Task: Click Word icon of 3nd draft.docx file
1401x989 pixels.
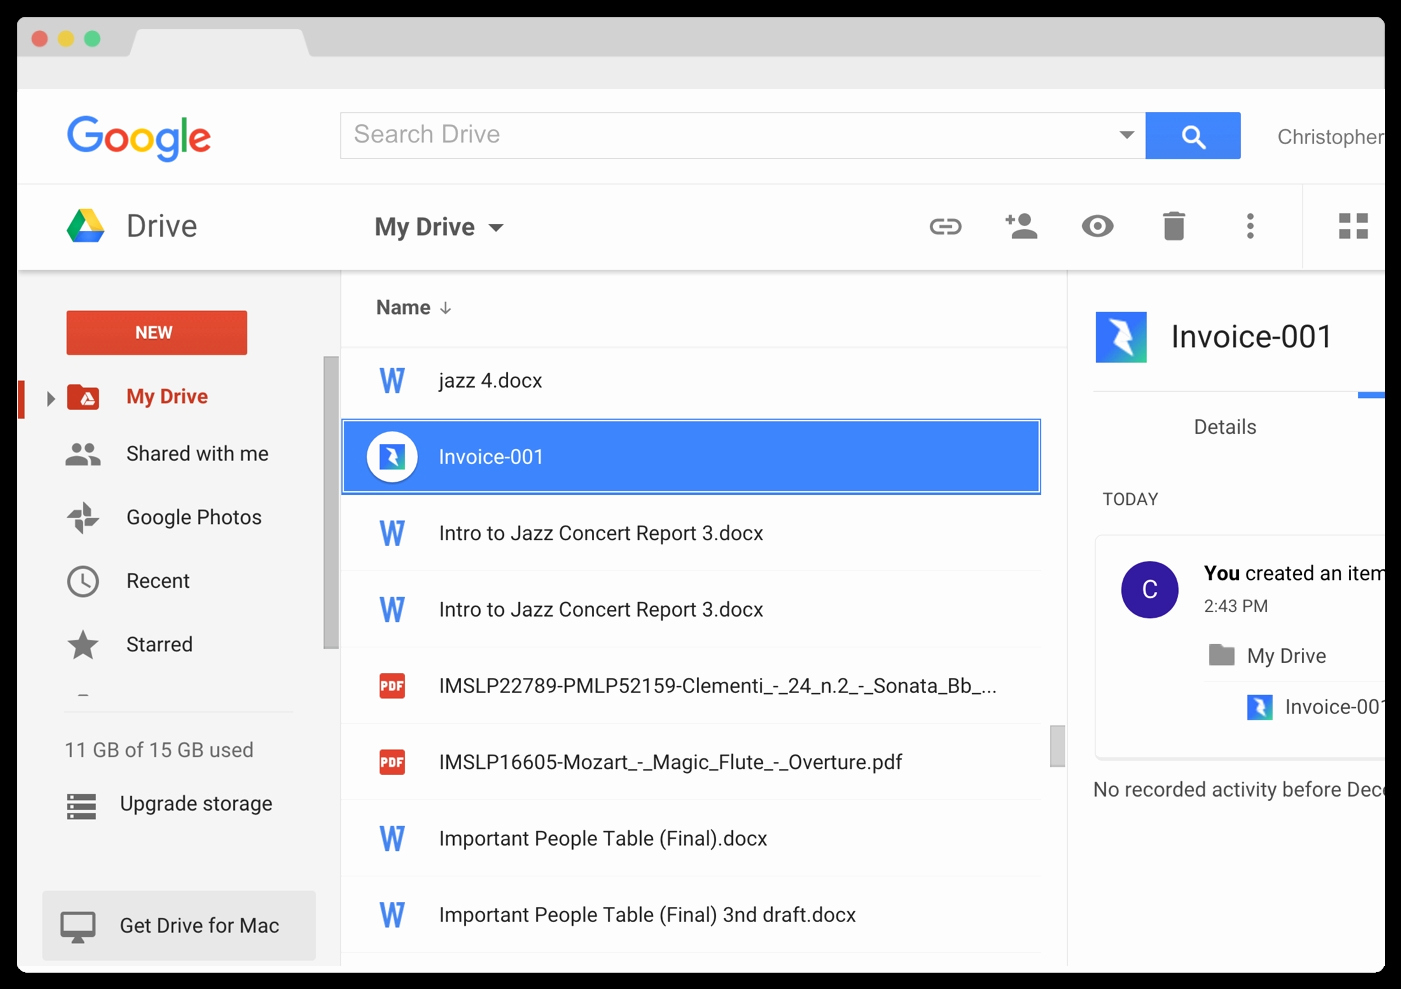Action: pos(392,915)
